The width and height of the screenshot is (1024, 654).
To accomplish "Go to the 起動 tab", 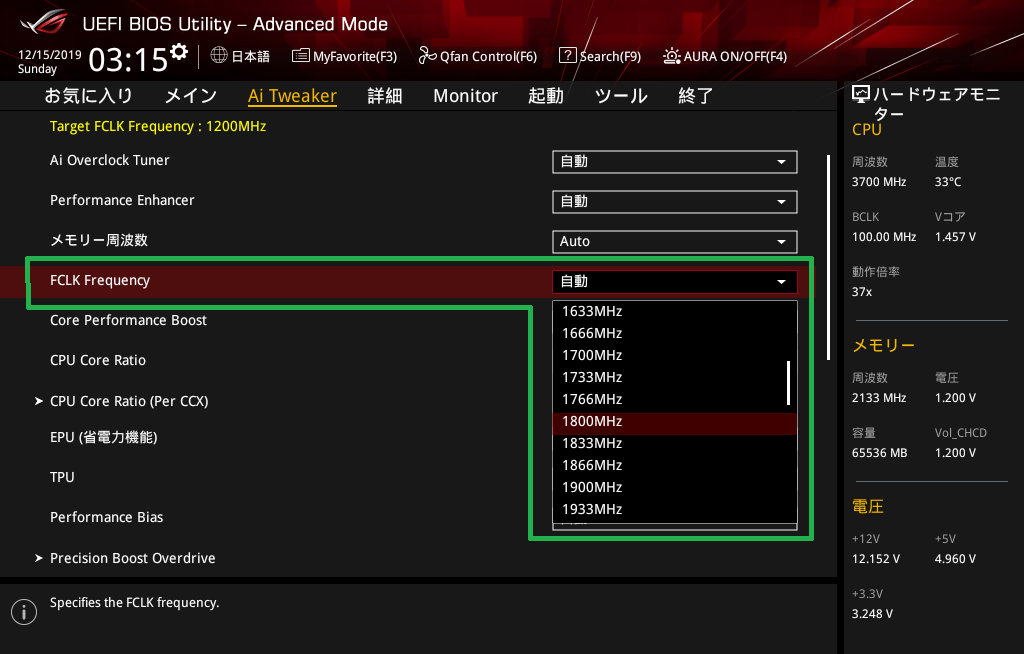I will pyautogui.click(x=545, y=96).
